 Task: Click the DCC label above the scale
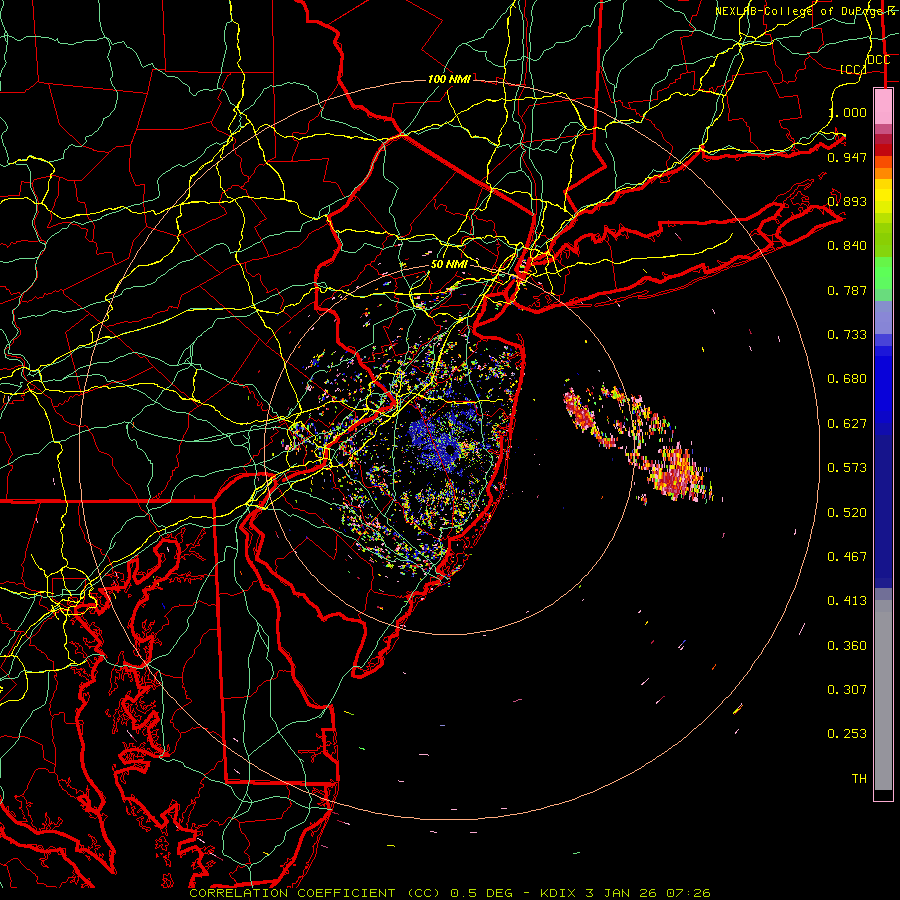click(879, 60)
